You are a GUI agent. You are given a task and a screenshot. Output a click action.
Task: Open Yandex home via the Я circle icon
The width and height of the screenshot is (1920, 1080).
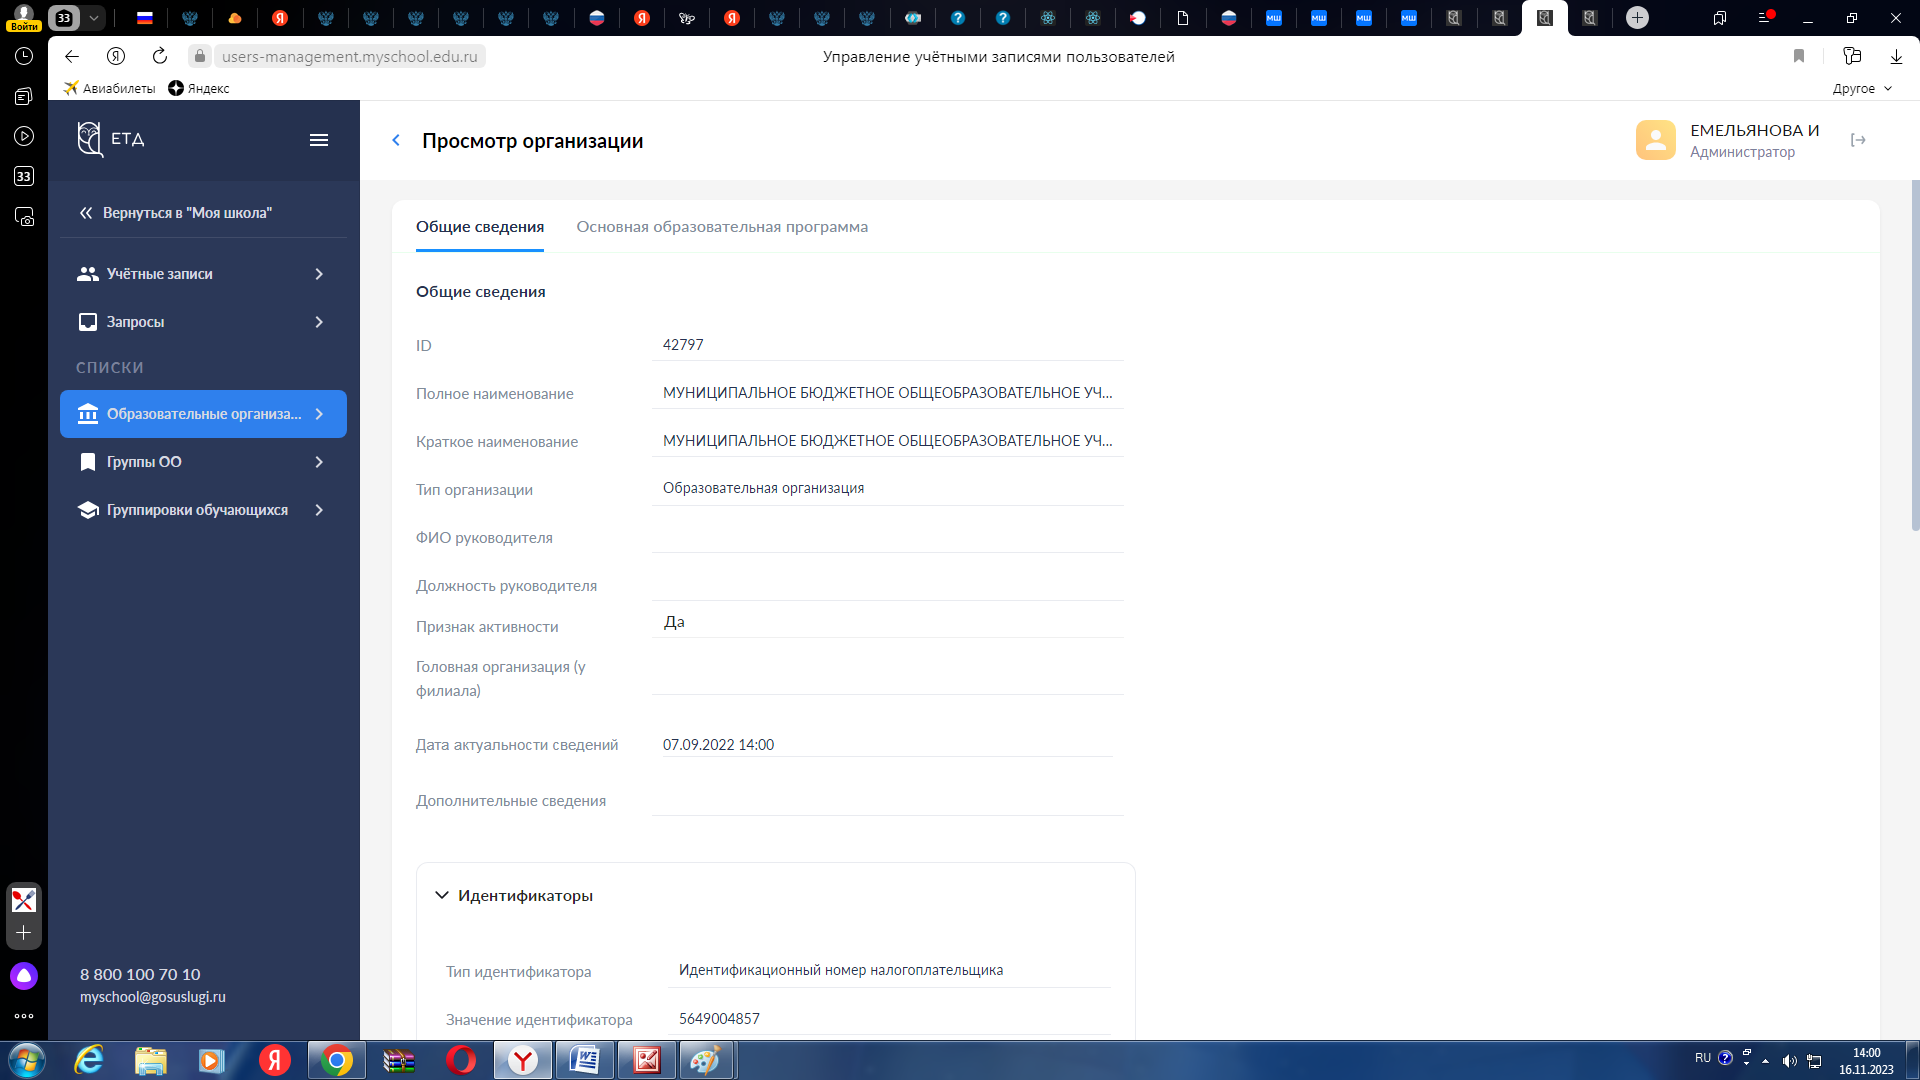point(116,56)
